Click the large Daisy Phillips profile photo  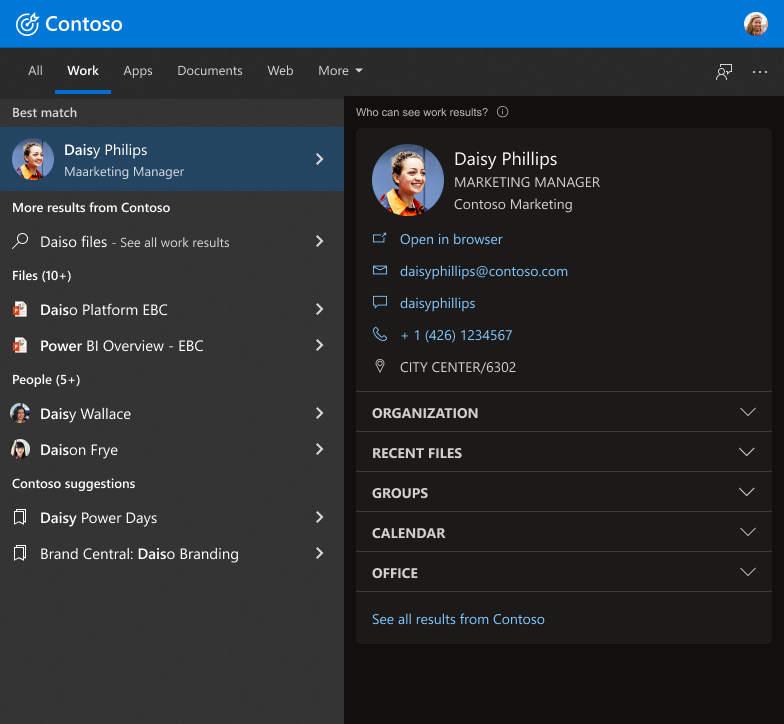tap(408, 180)
